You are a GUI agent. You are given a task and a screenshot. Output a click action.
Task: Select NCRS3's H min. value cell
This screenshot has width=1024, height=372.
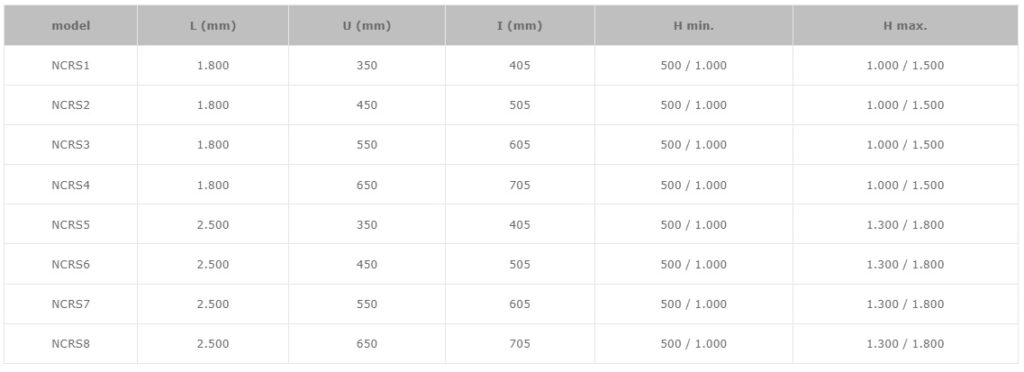(x=694, y=145)
